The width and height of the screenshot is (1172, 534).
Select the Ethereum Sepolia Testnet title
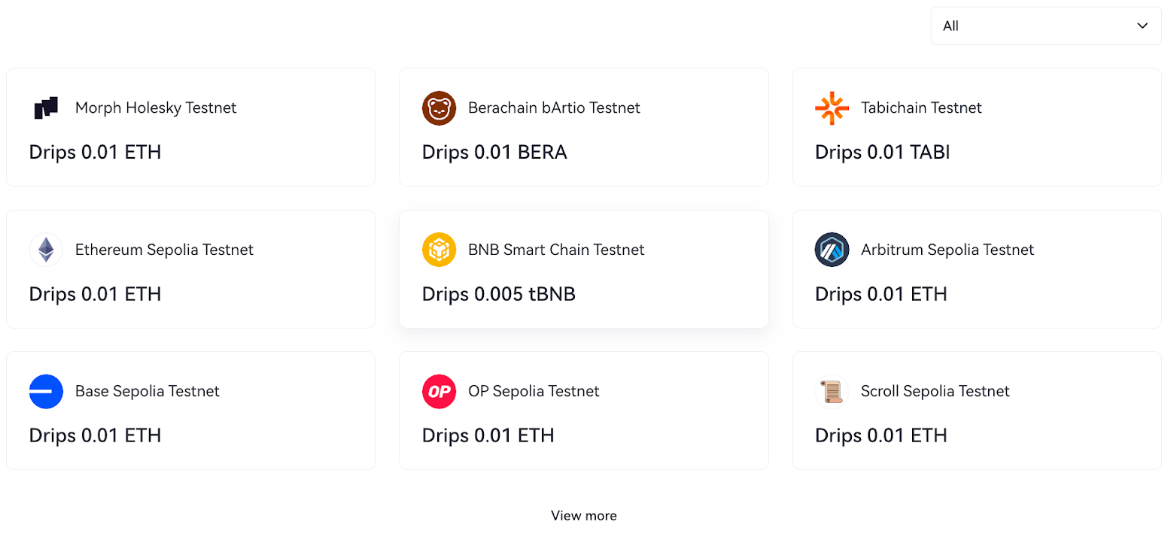coord(164,250)
